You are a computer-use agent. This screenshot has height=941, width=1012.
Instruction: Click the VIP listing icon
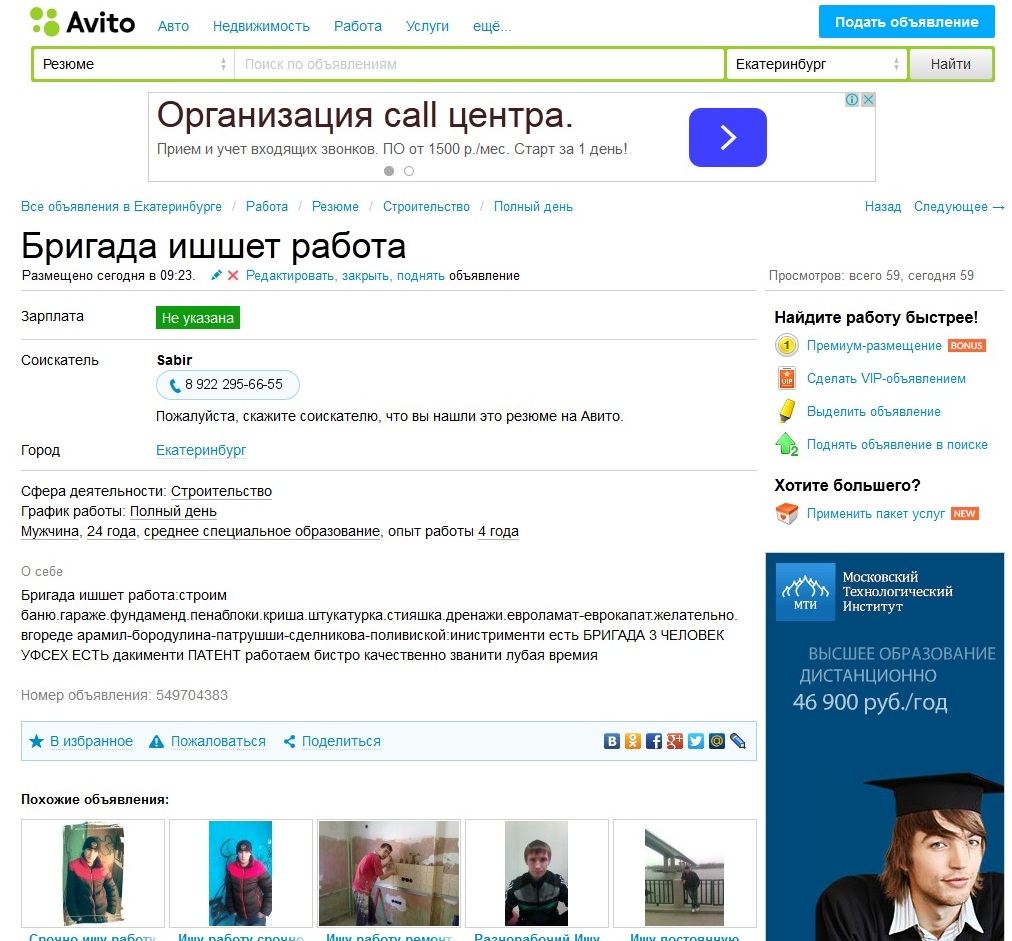786,378
